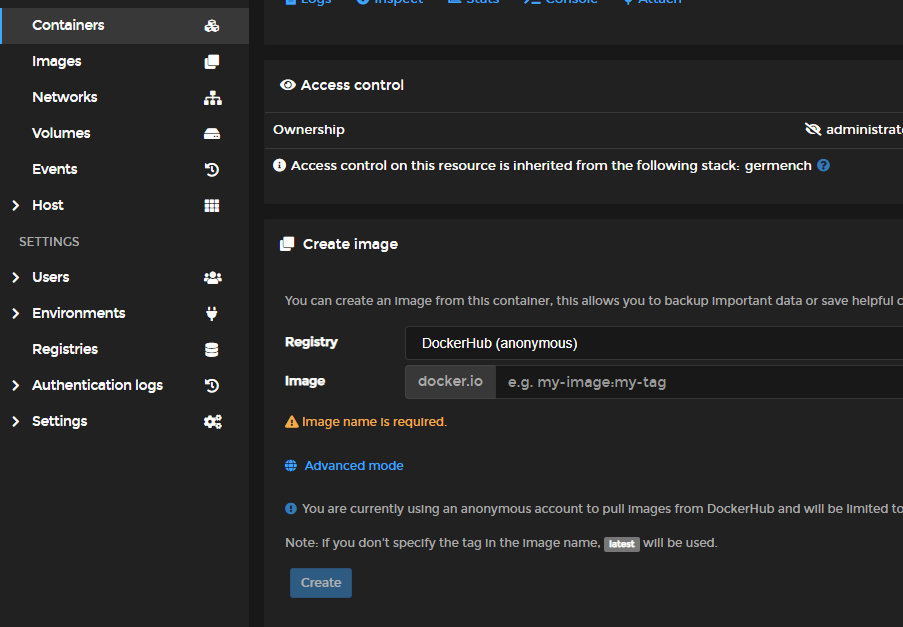Expand the Authentication logs chevron
This screenshot has width=903, height=627.
coord(16,385)
